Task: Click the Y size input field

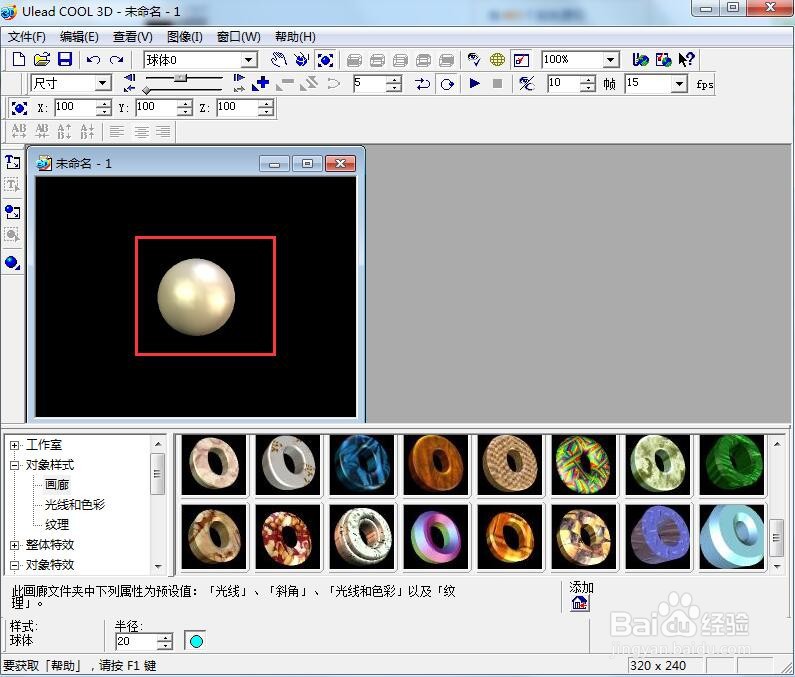Action: [156, 107]
